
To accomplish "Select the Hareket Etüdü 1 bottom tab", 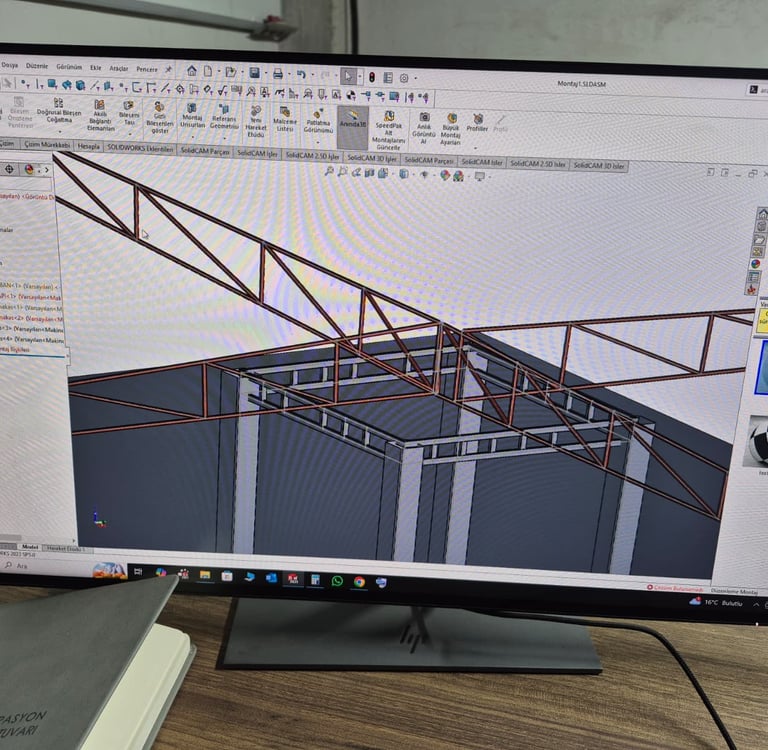I will coord(66,548).
